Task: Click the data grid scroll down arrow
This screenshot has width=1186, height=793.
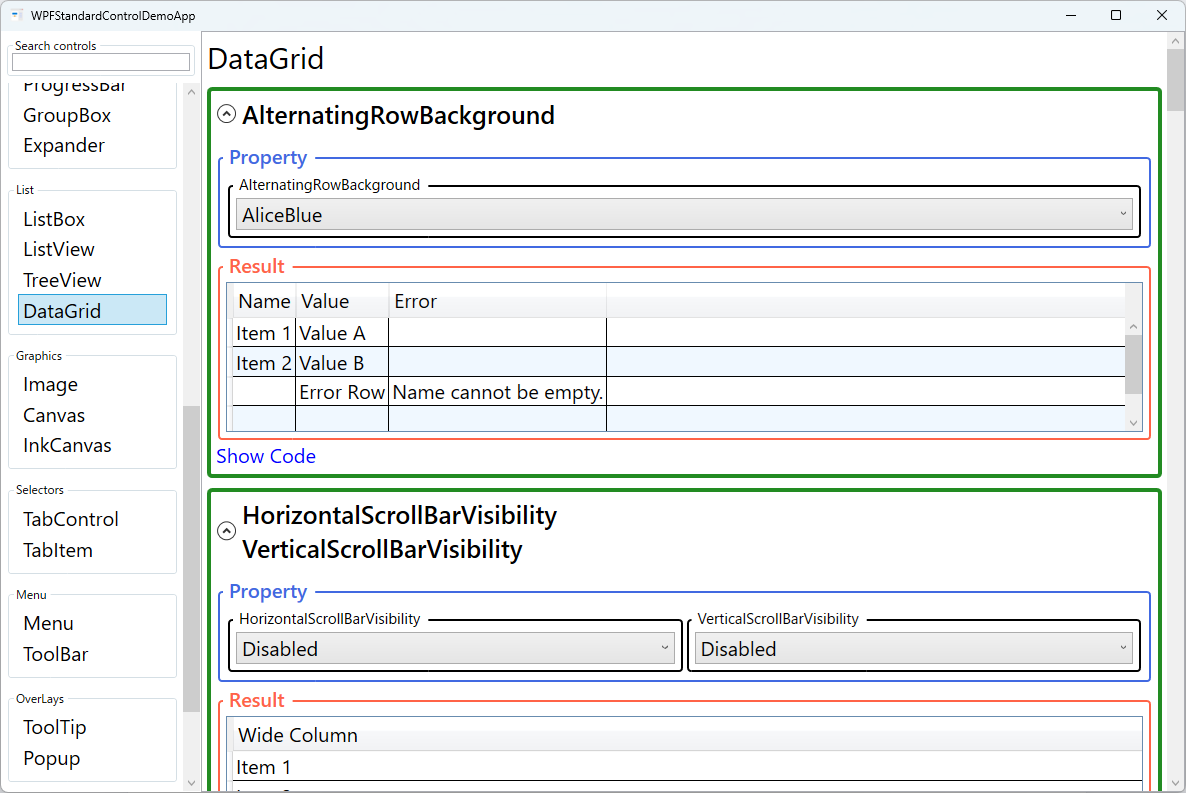Action: coord(1133,423)
